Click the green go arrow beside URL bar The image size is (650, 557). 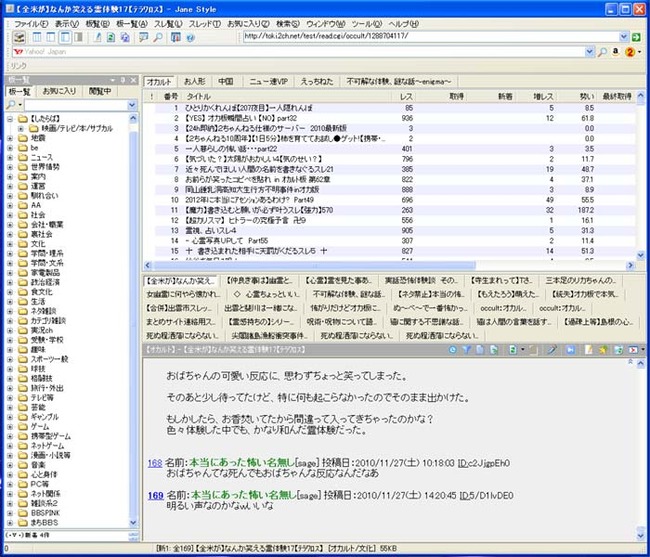coord(636,37)
